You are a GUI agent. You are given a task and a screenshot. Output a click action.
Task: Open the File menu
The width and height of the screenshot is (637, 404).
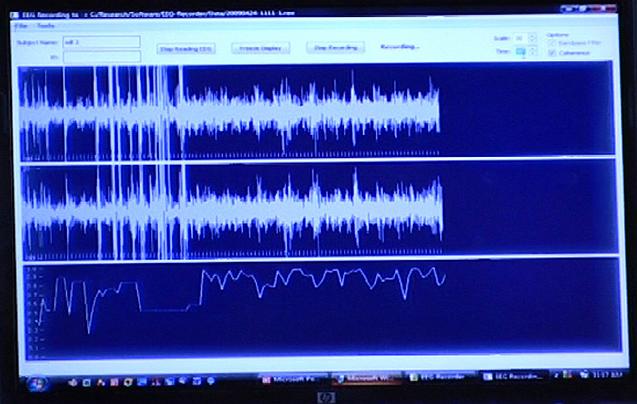(21, 26)
